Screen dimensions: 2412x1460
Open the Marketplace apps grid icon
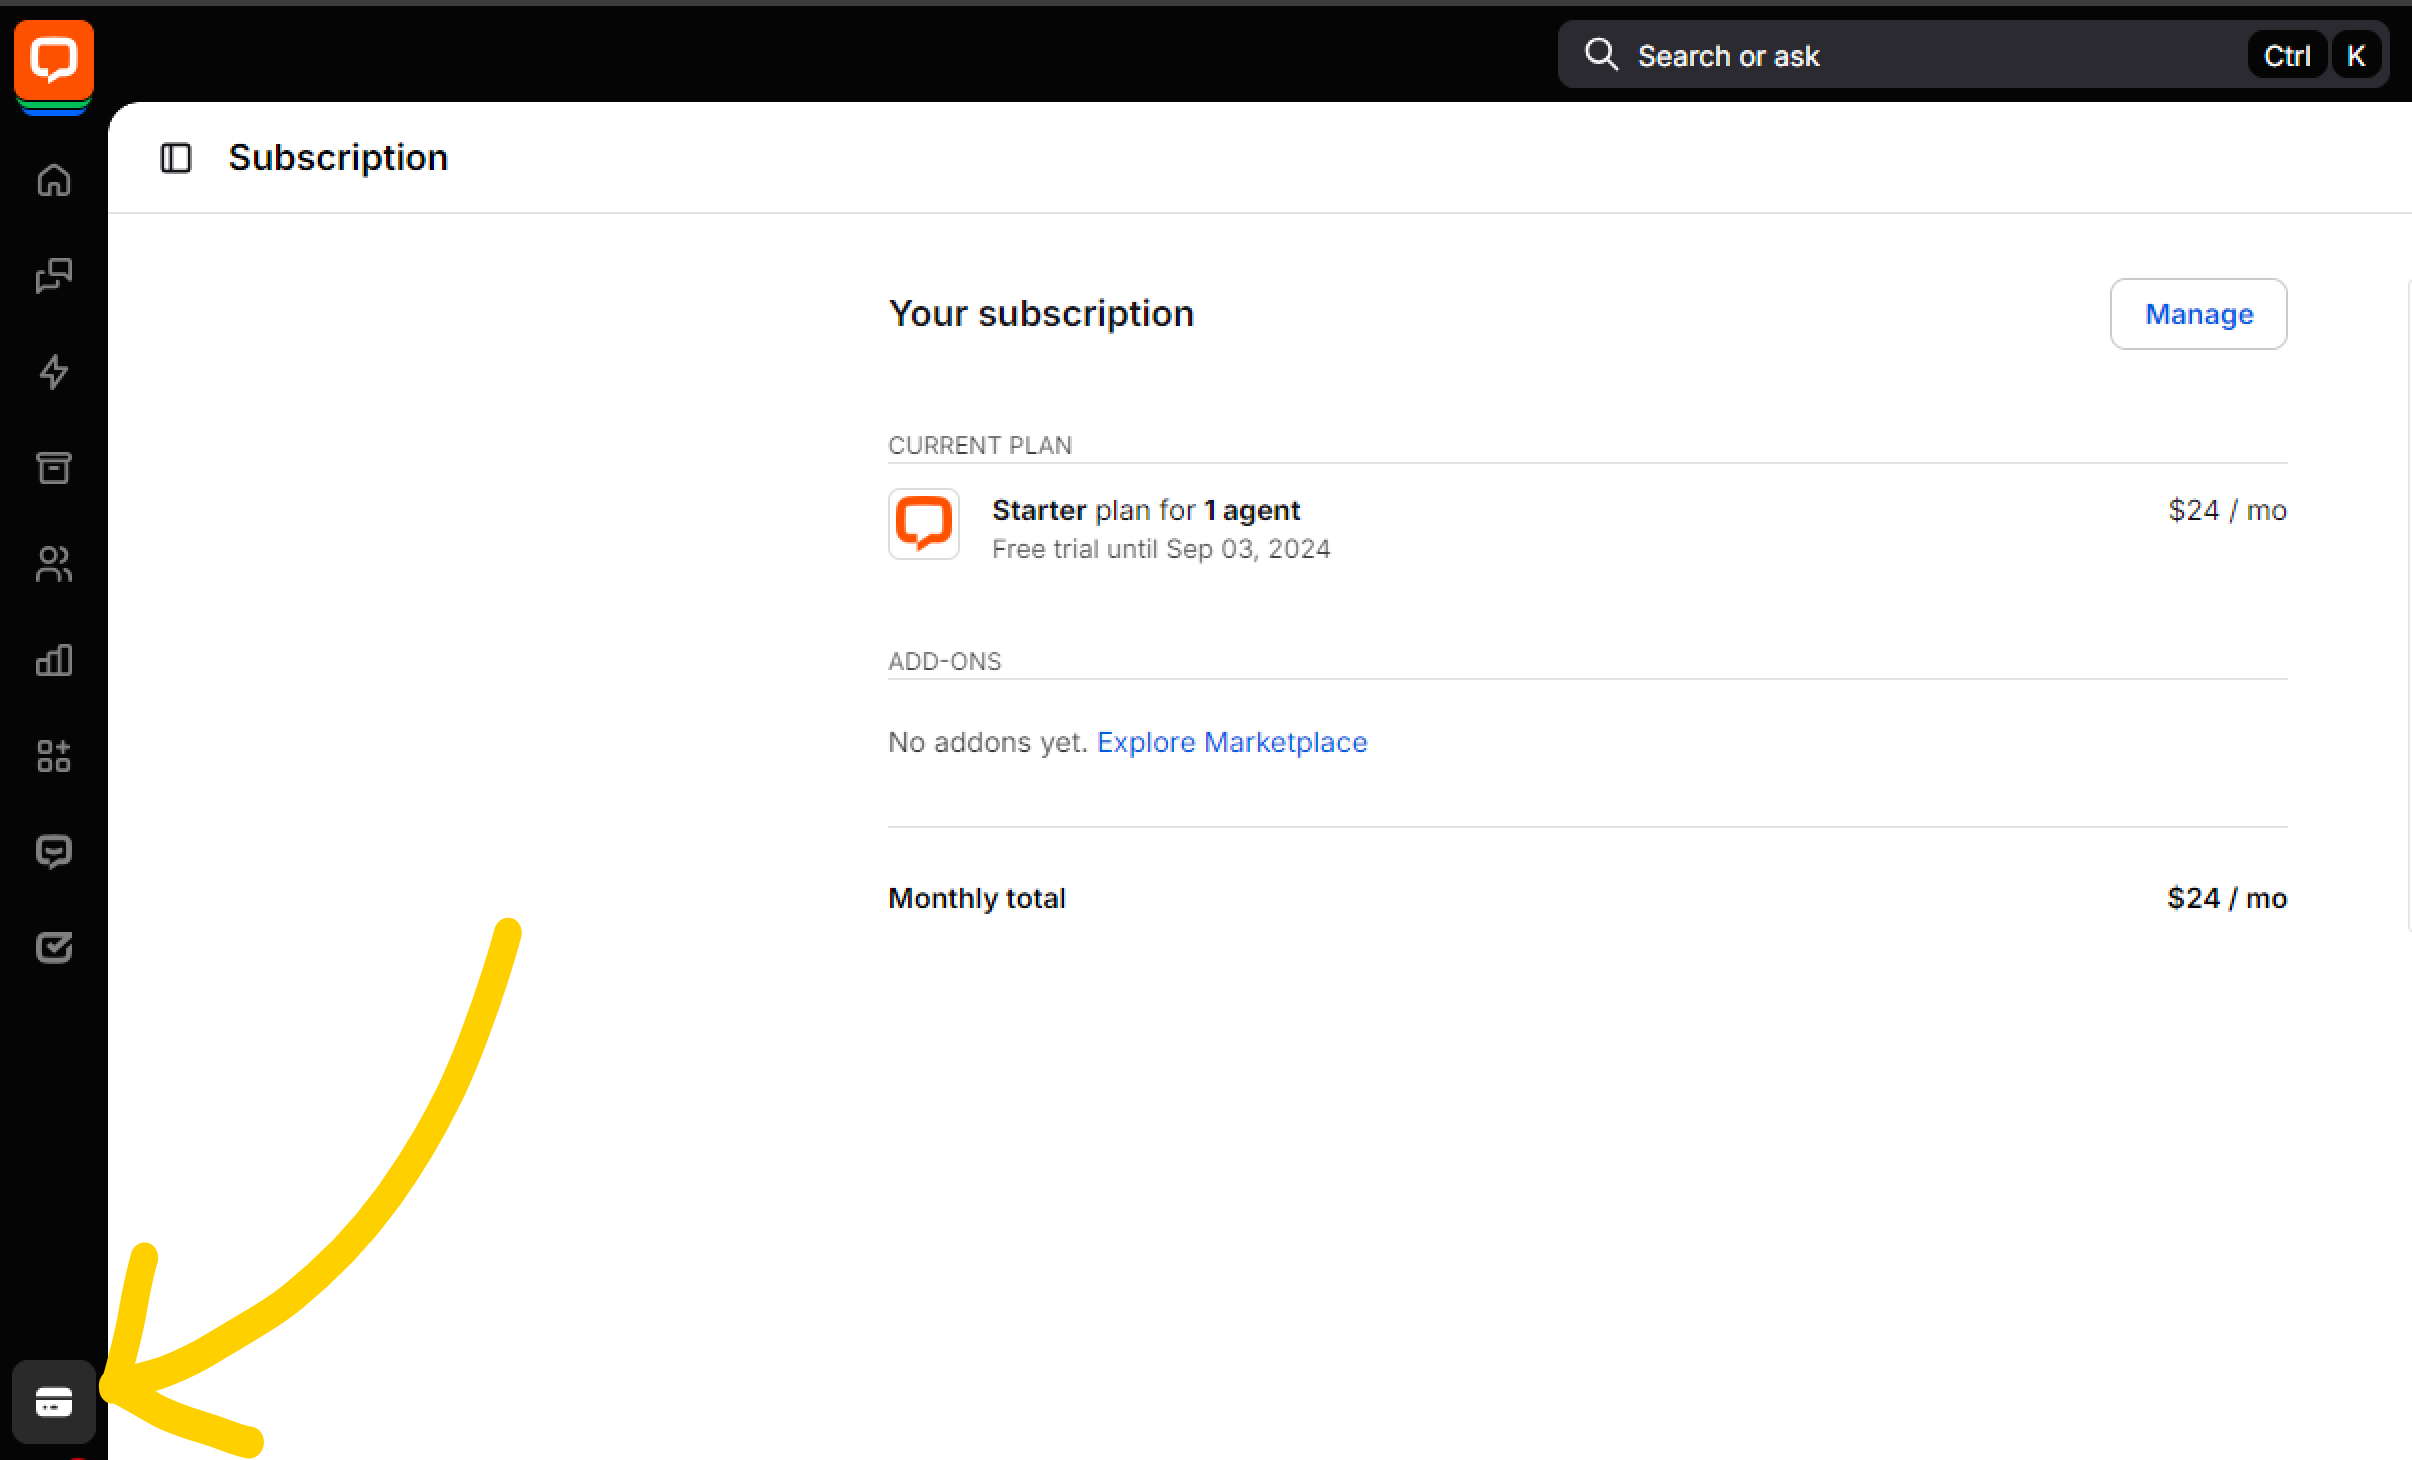click(54, 756)
